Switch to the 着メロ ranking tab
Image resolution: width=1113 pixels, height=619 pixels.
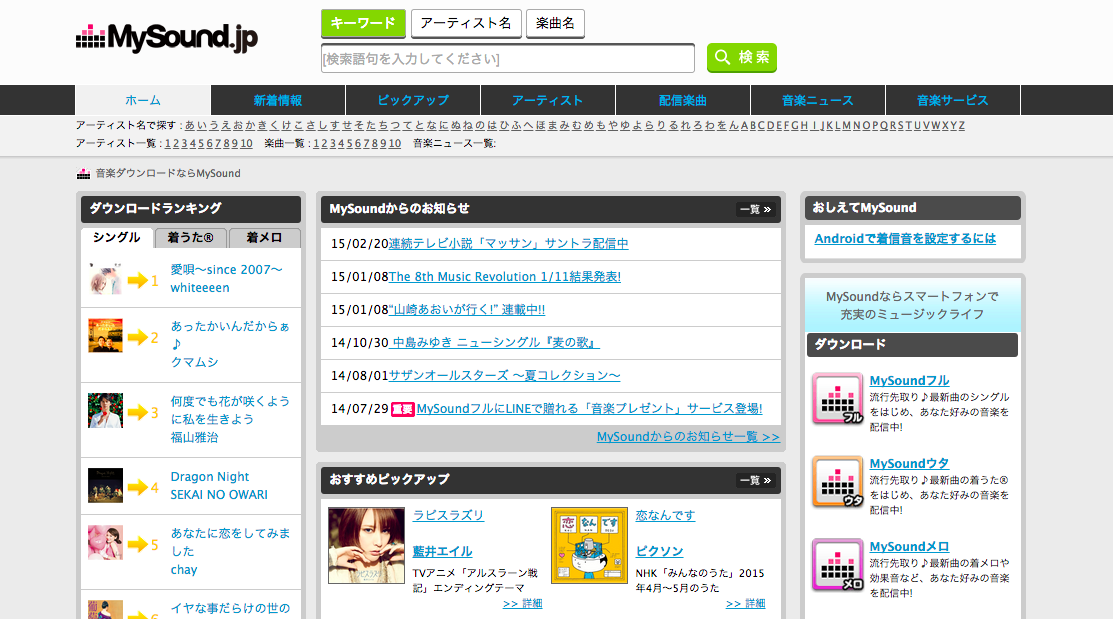(264, 238)
